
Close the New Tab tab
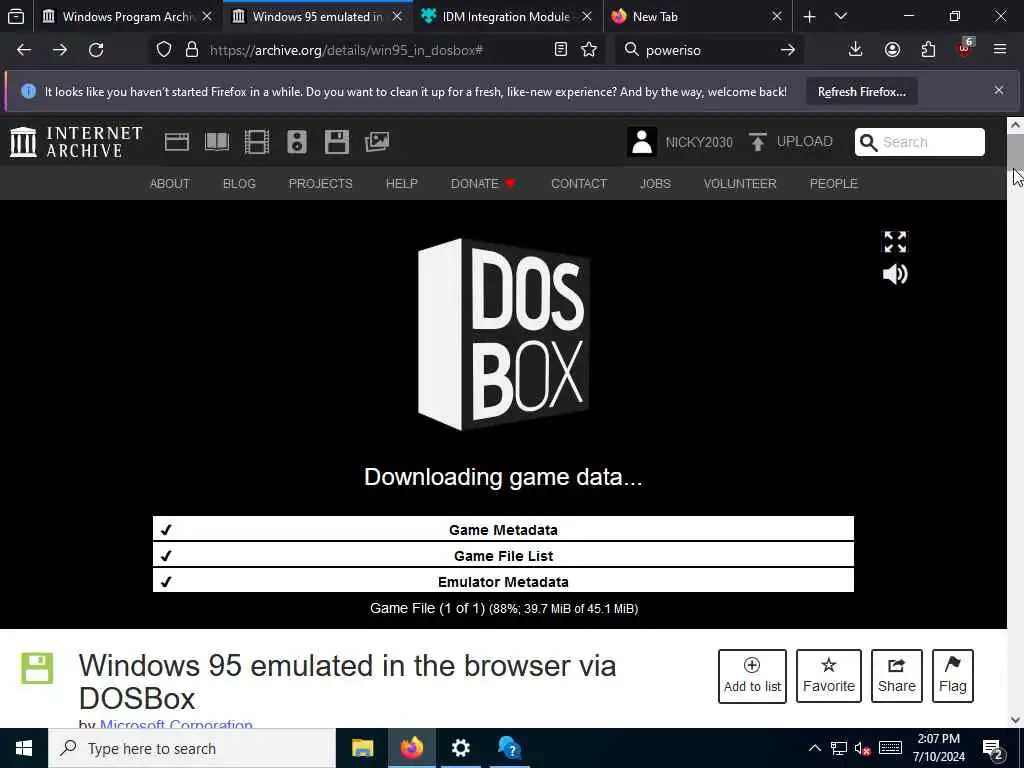coord(776,17)
